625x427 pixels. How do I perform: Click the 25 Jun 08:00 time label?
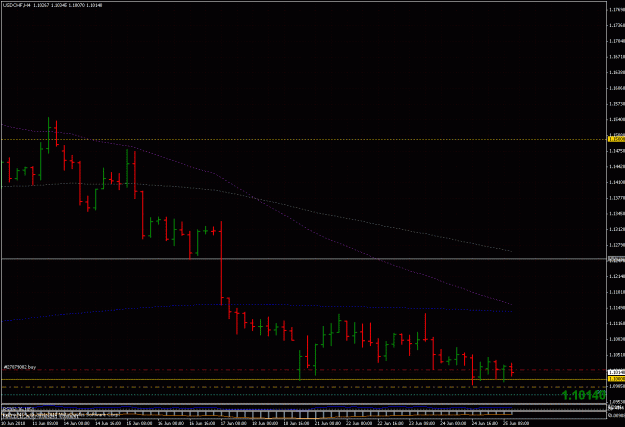tap(516, 423)
